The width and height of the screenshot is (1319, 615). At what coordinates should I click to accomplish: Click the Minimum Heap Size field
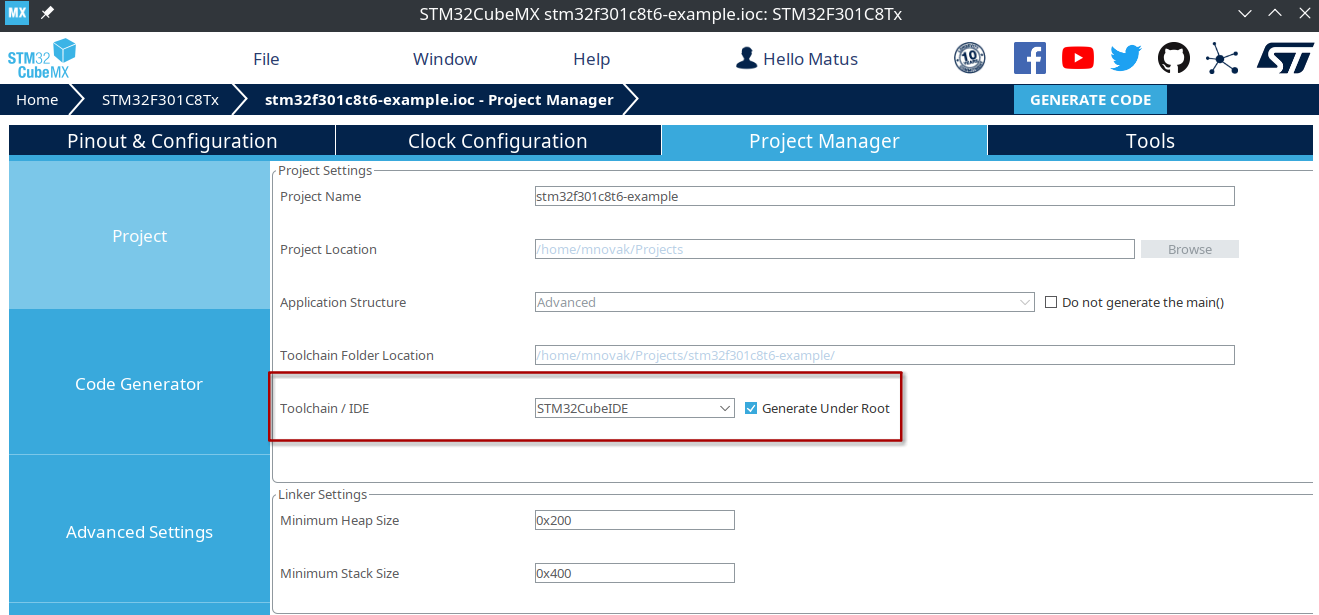pos(634,520)
